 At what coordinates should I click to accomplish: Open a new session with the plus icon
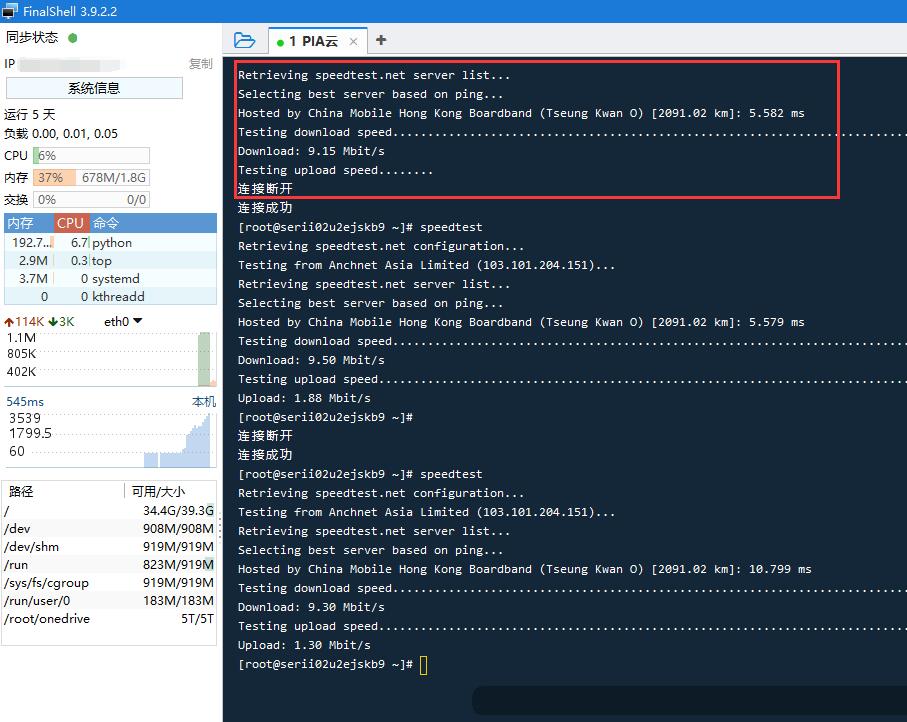380,41
